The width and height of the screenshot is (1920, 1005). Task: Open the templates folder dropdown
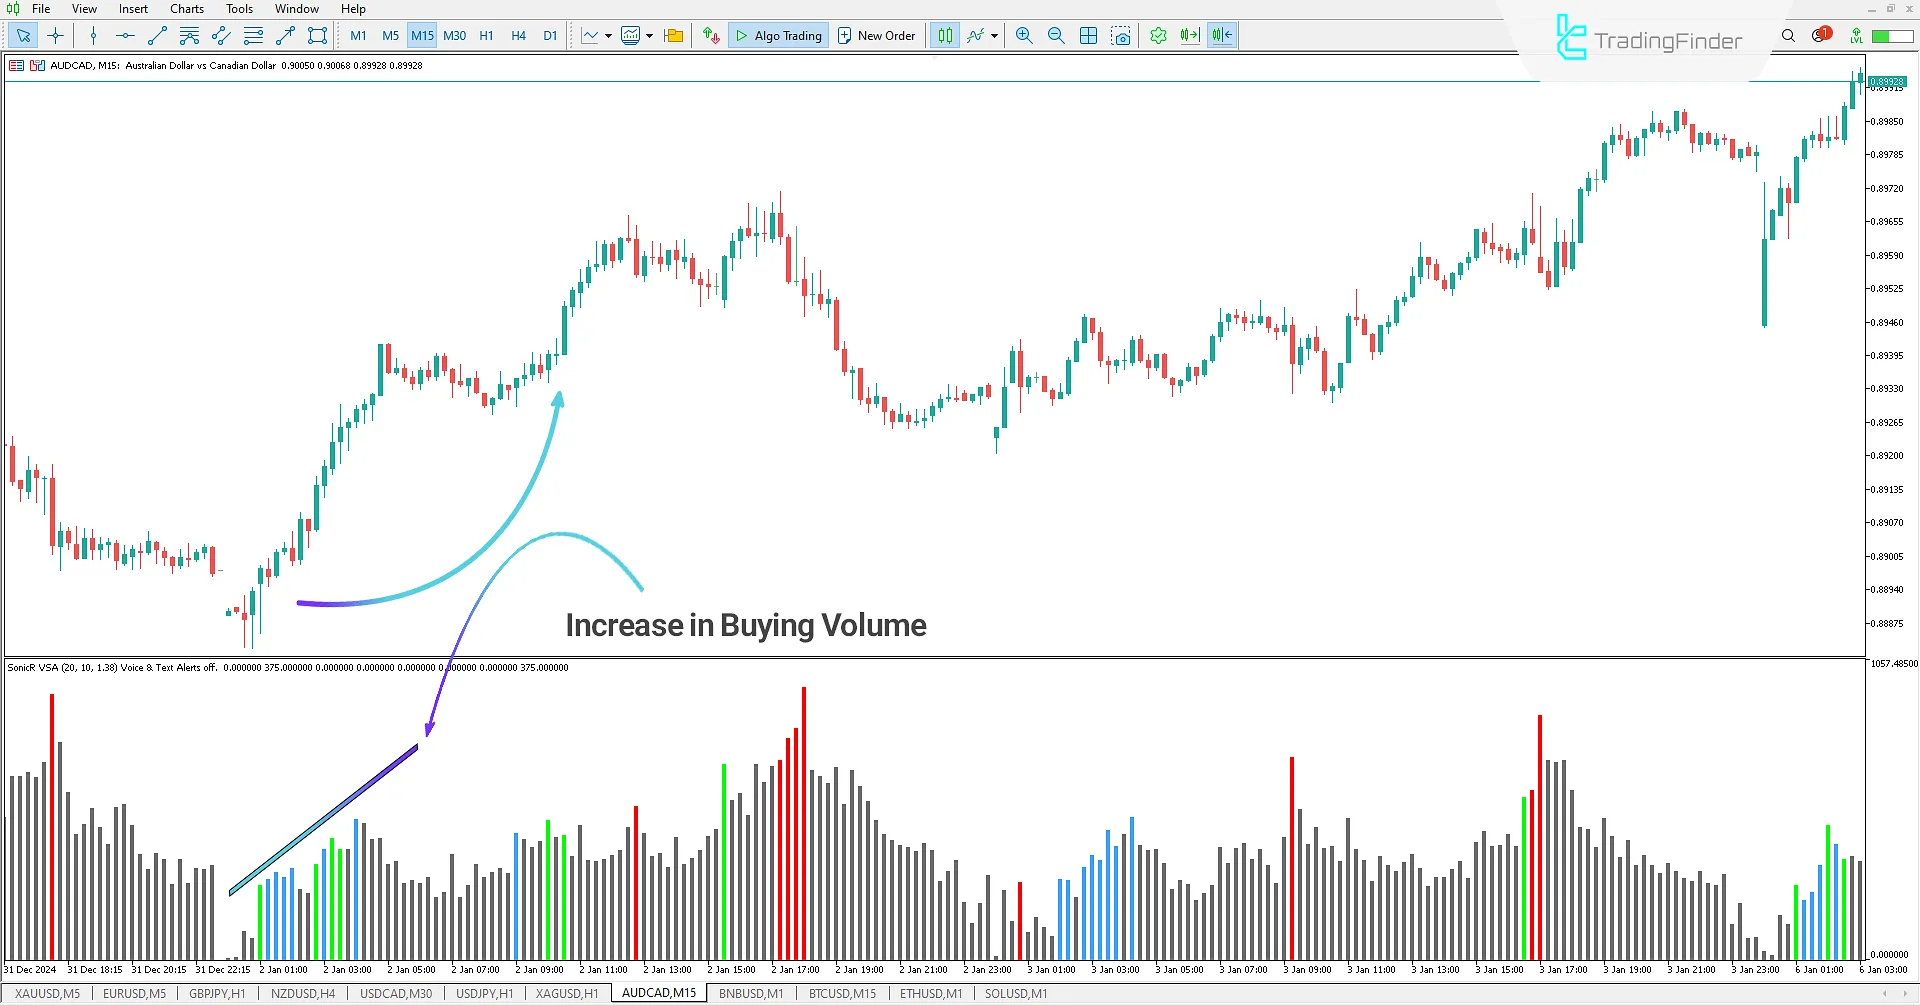point(672,35)
